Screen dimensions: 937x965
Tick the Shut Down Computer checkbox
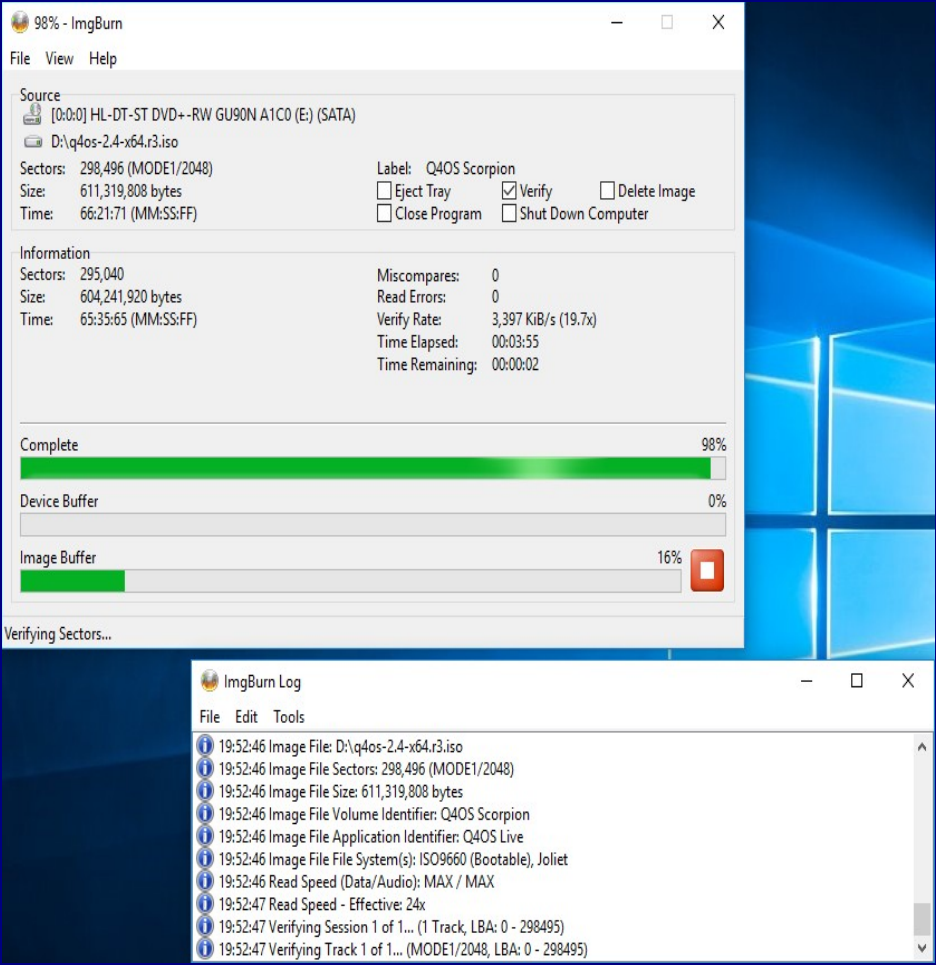(x=509, y=214)
